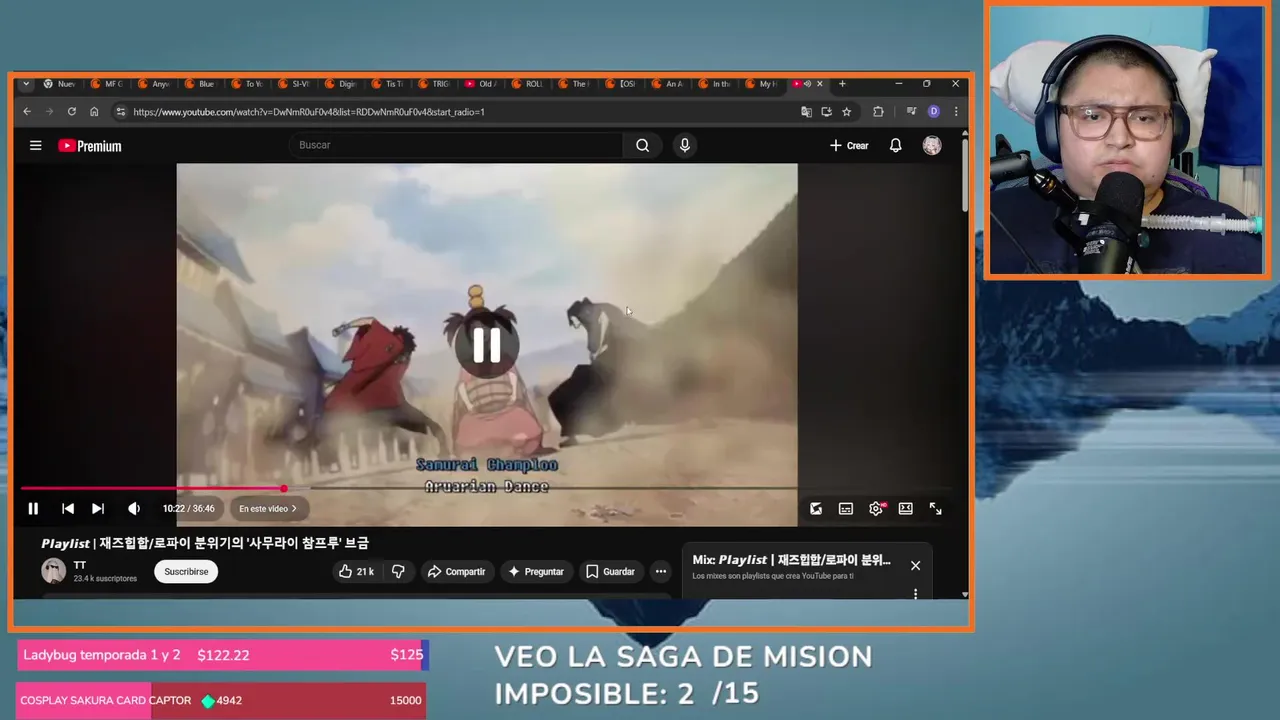The image size is (1280, 720).
Task: Toggle autoplay in the player controls
Action: [x=816, y=509]
